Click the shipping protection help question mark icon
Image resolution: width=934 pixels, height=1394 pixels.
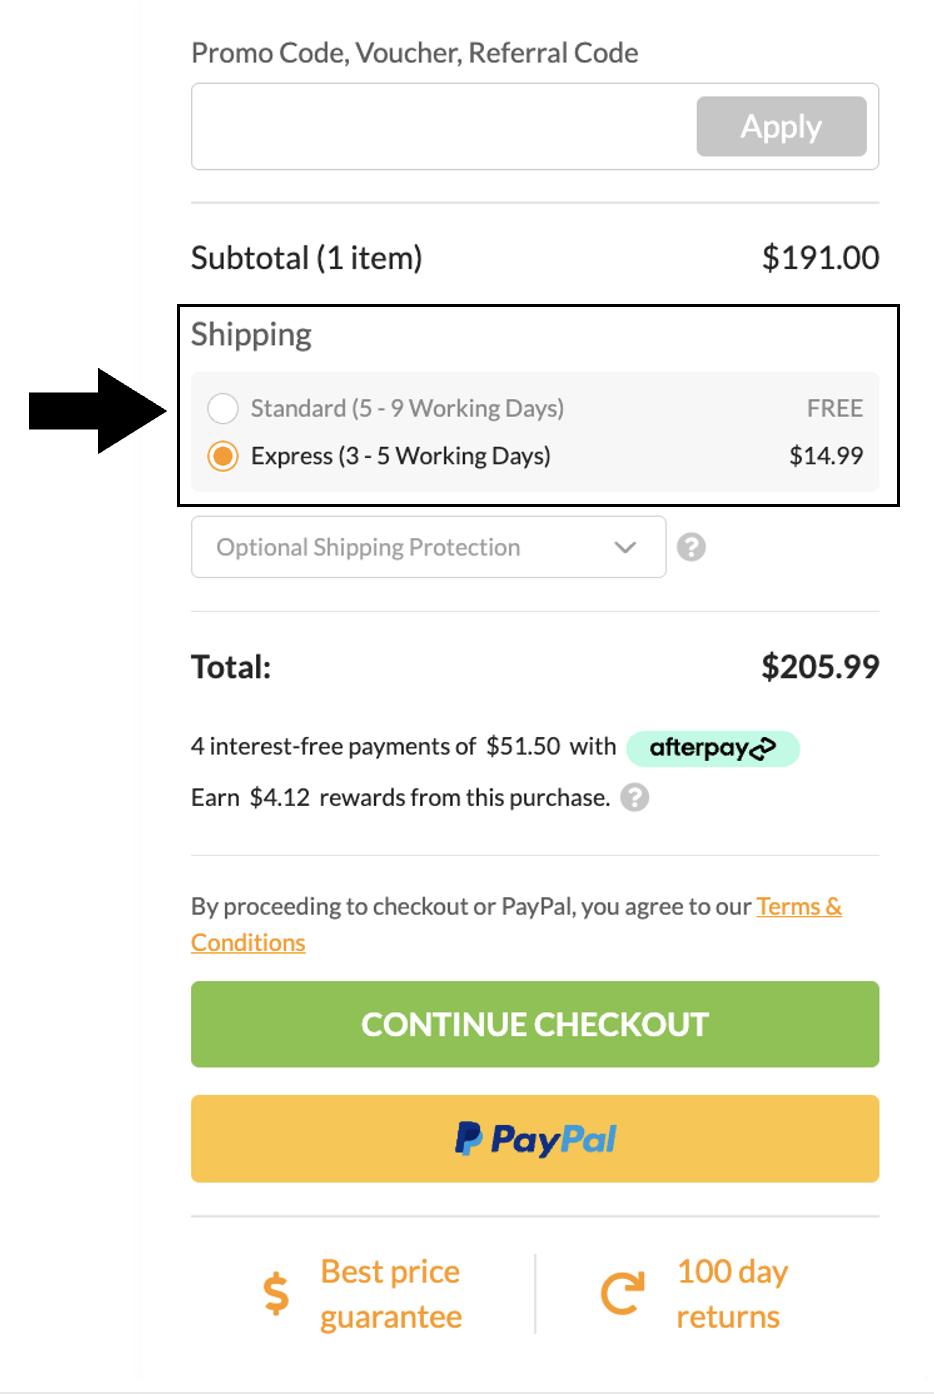(x=691, y=547)
